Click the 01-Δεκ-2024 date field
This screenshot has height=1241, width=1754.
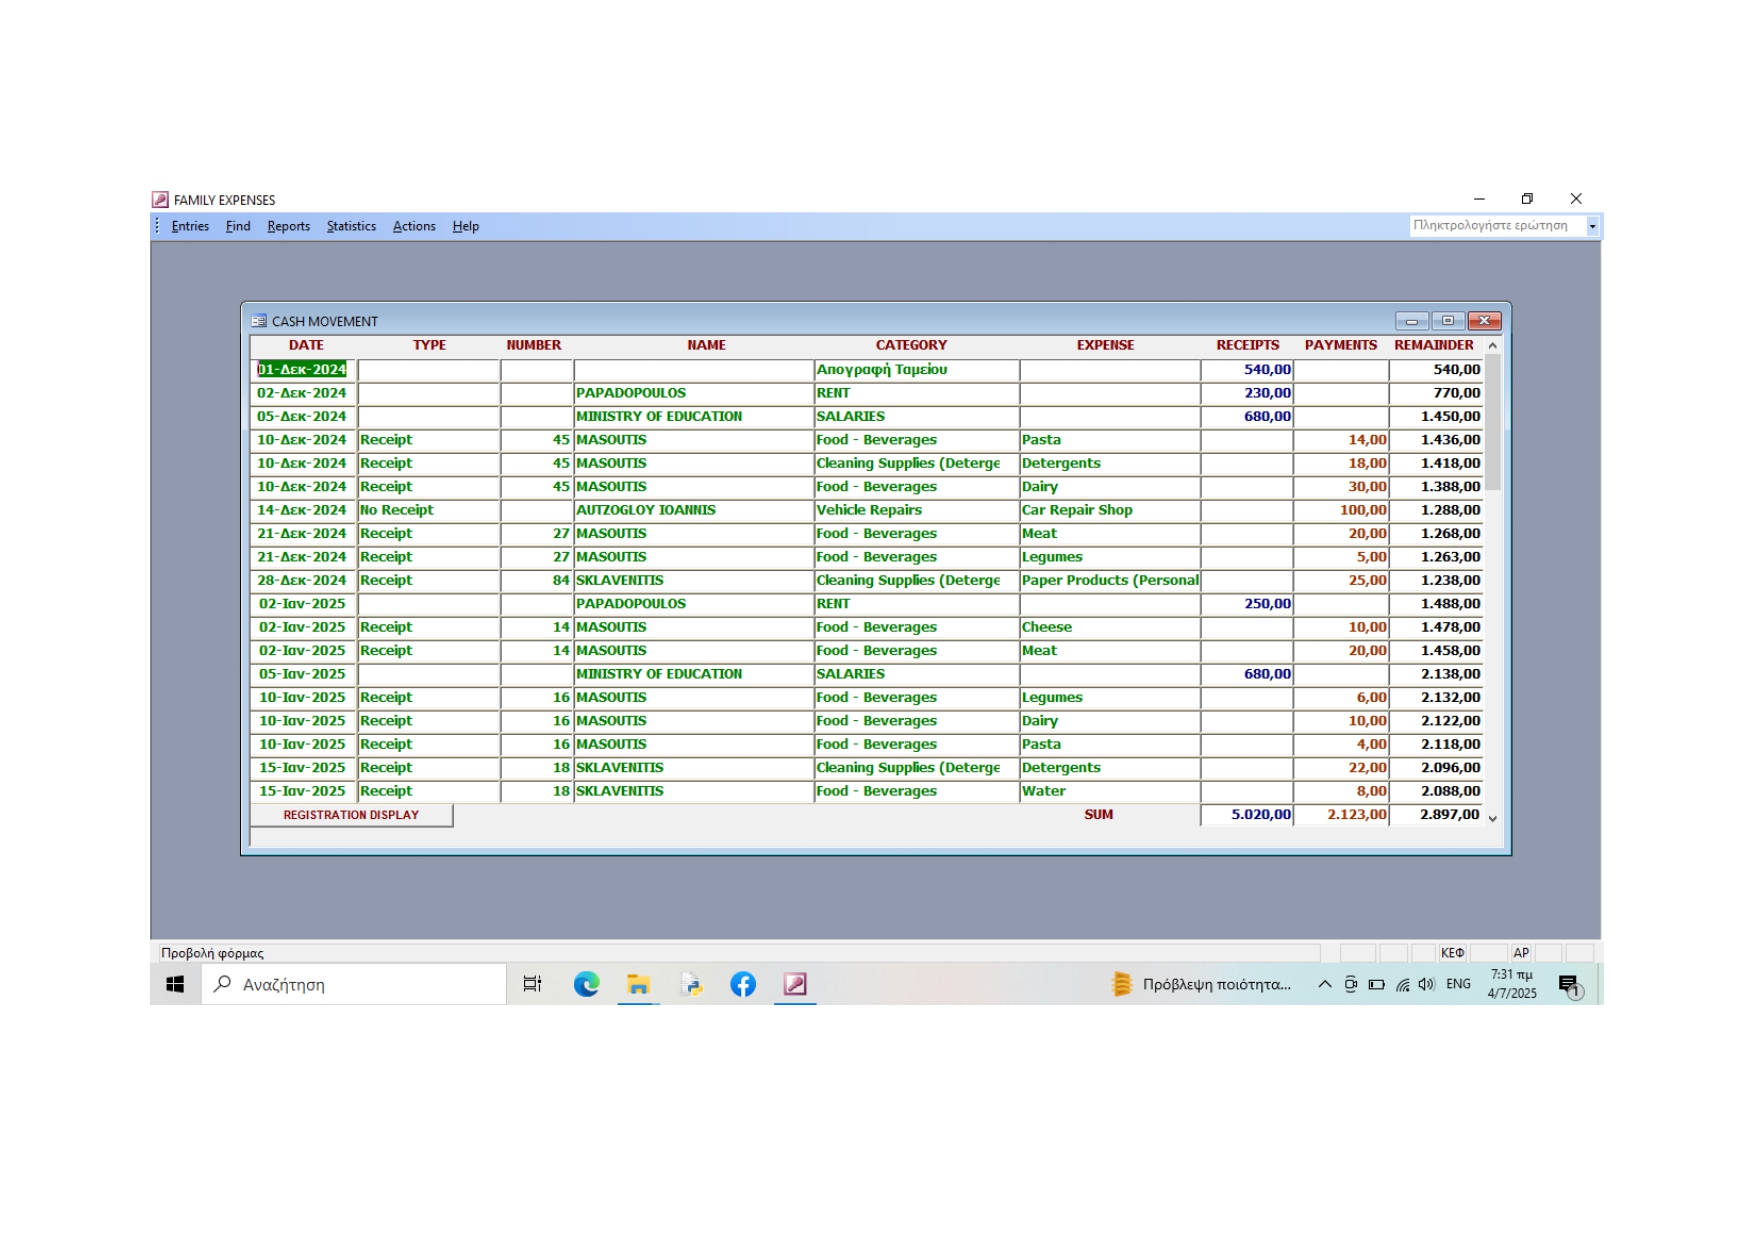coord(303,370)
